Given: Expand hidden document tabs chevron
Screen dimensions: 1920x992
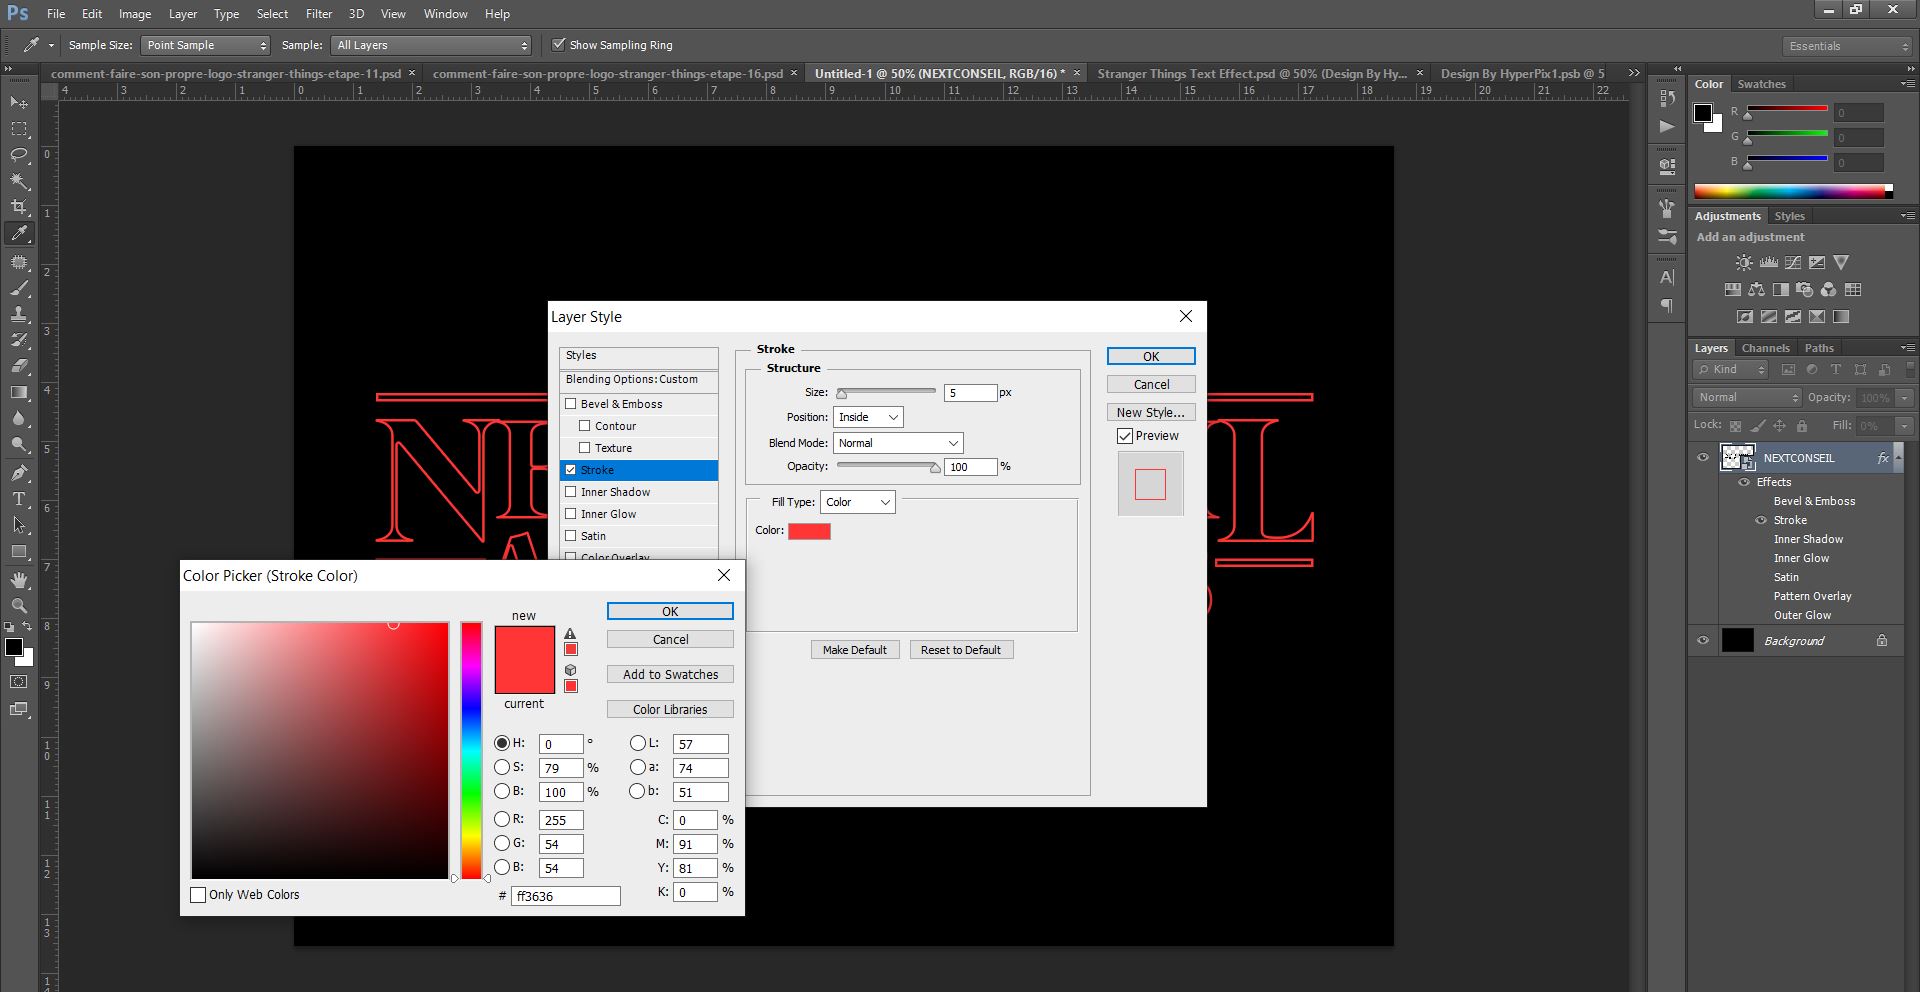Looking at the screenshot, I should [1634, 73].
